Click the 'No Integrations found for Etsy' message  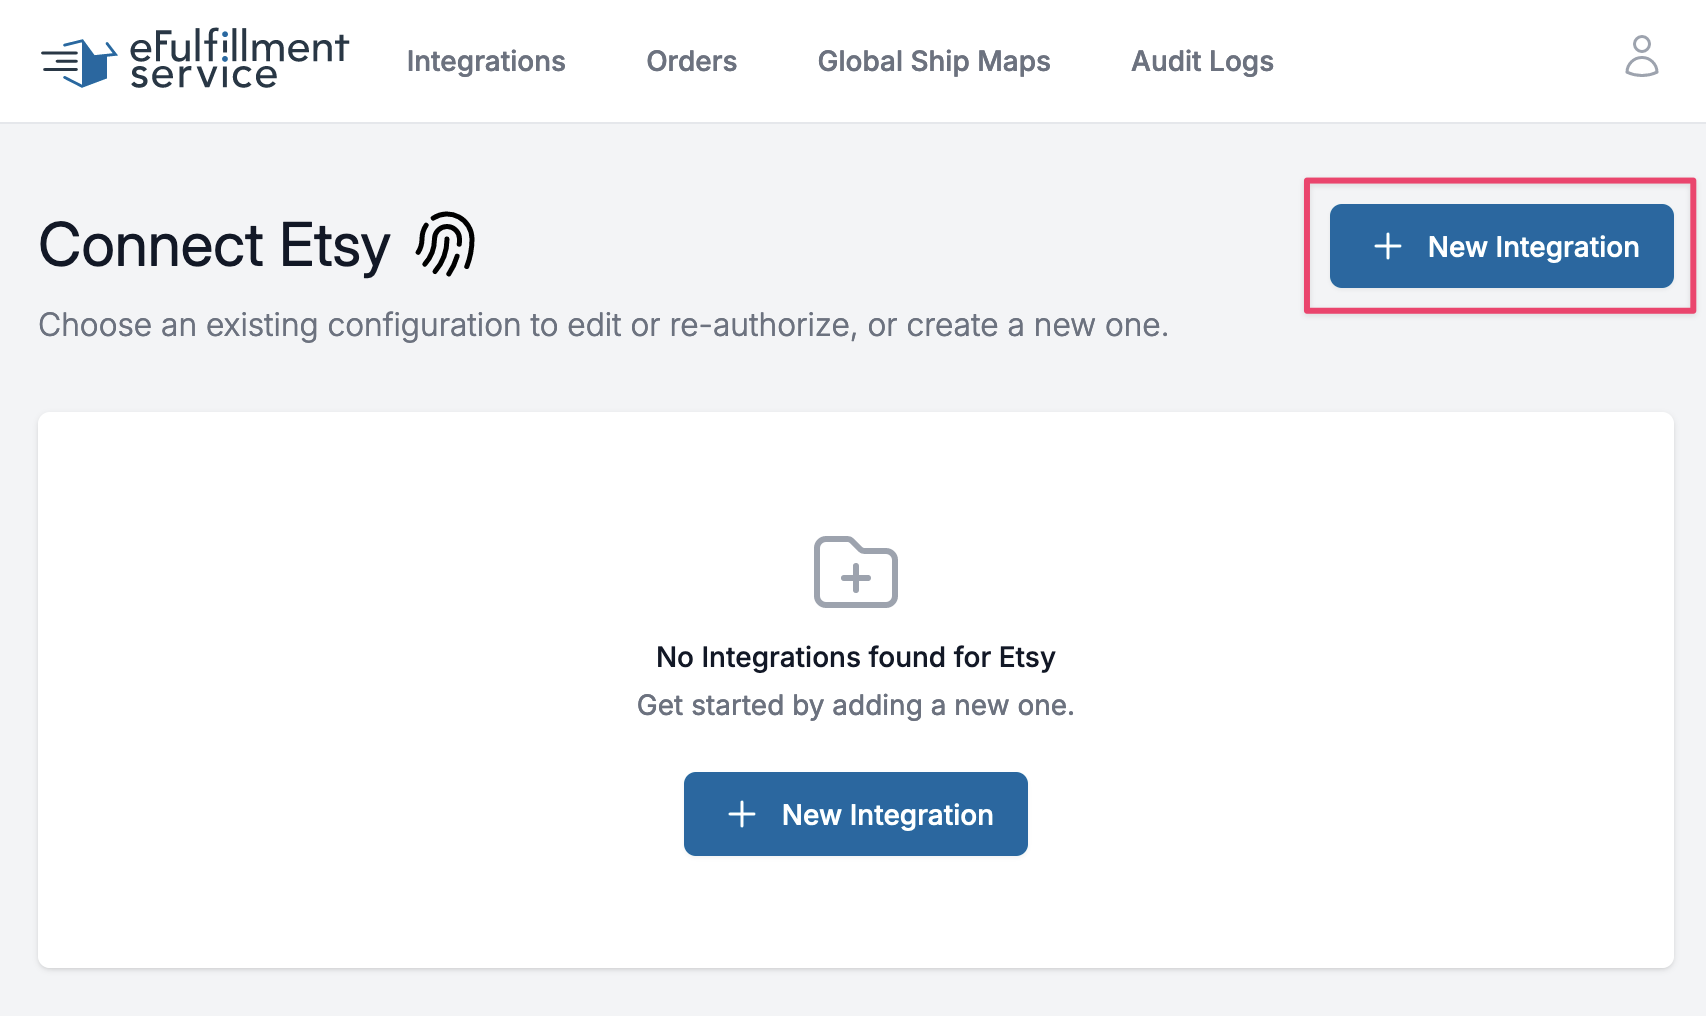click(856, 657)
